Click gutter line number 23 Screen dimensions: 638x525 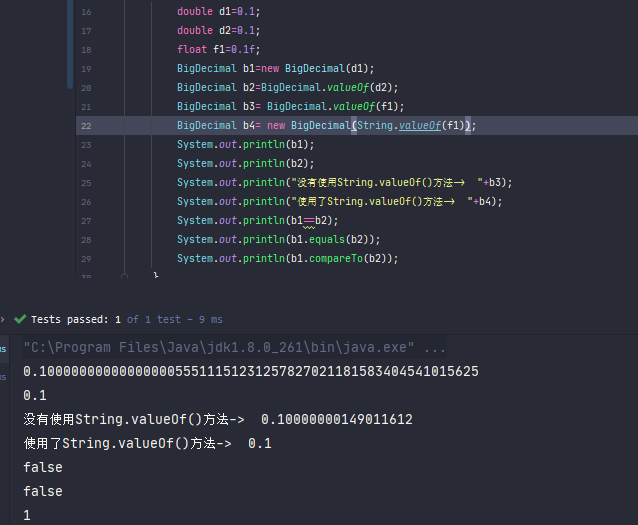(x=86, y=145)
